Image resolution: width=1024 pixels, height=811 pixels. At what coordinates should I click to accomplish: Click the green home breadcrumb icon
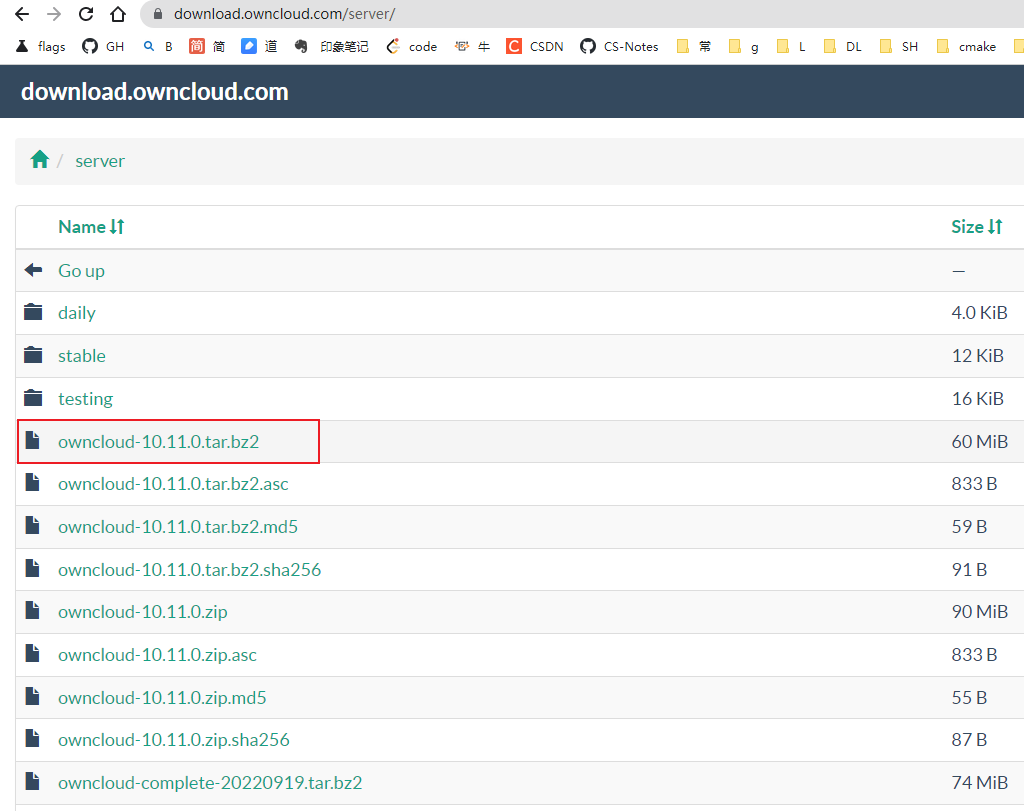point(40,159)
